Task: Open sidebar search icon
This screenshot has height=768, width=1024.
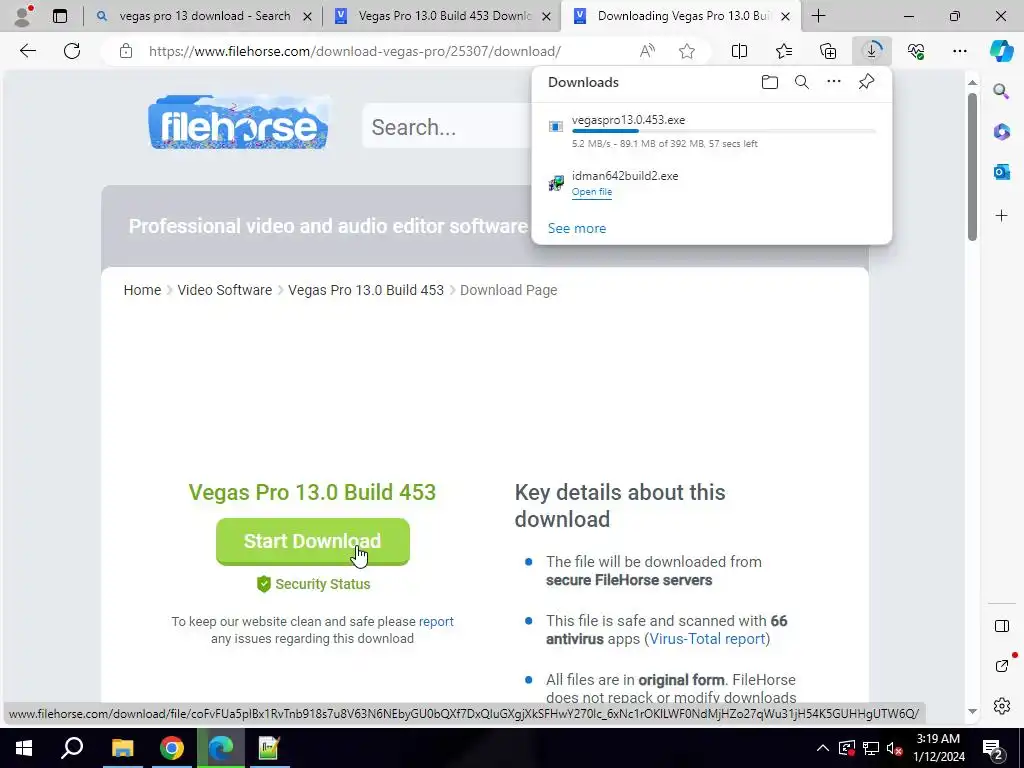Action: [1001, 91]
